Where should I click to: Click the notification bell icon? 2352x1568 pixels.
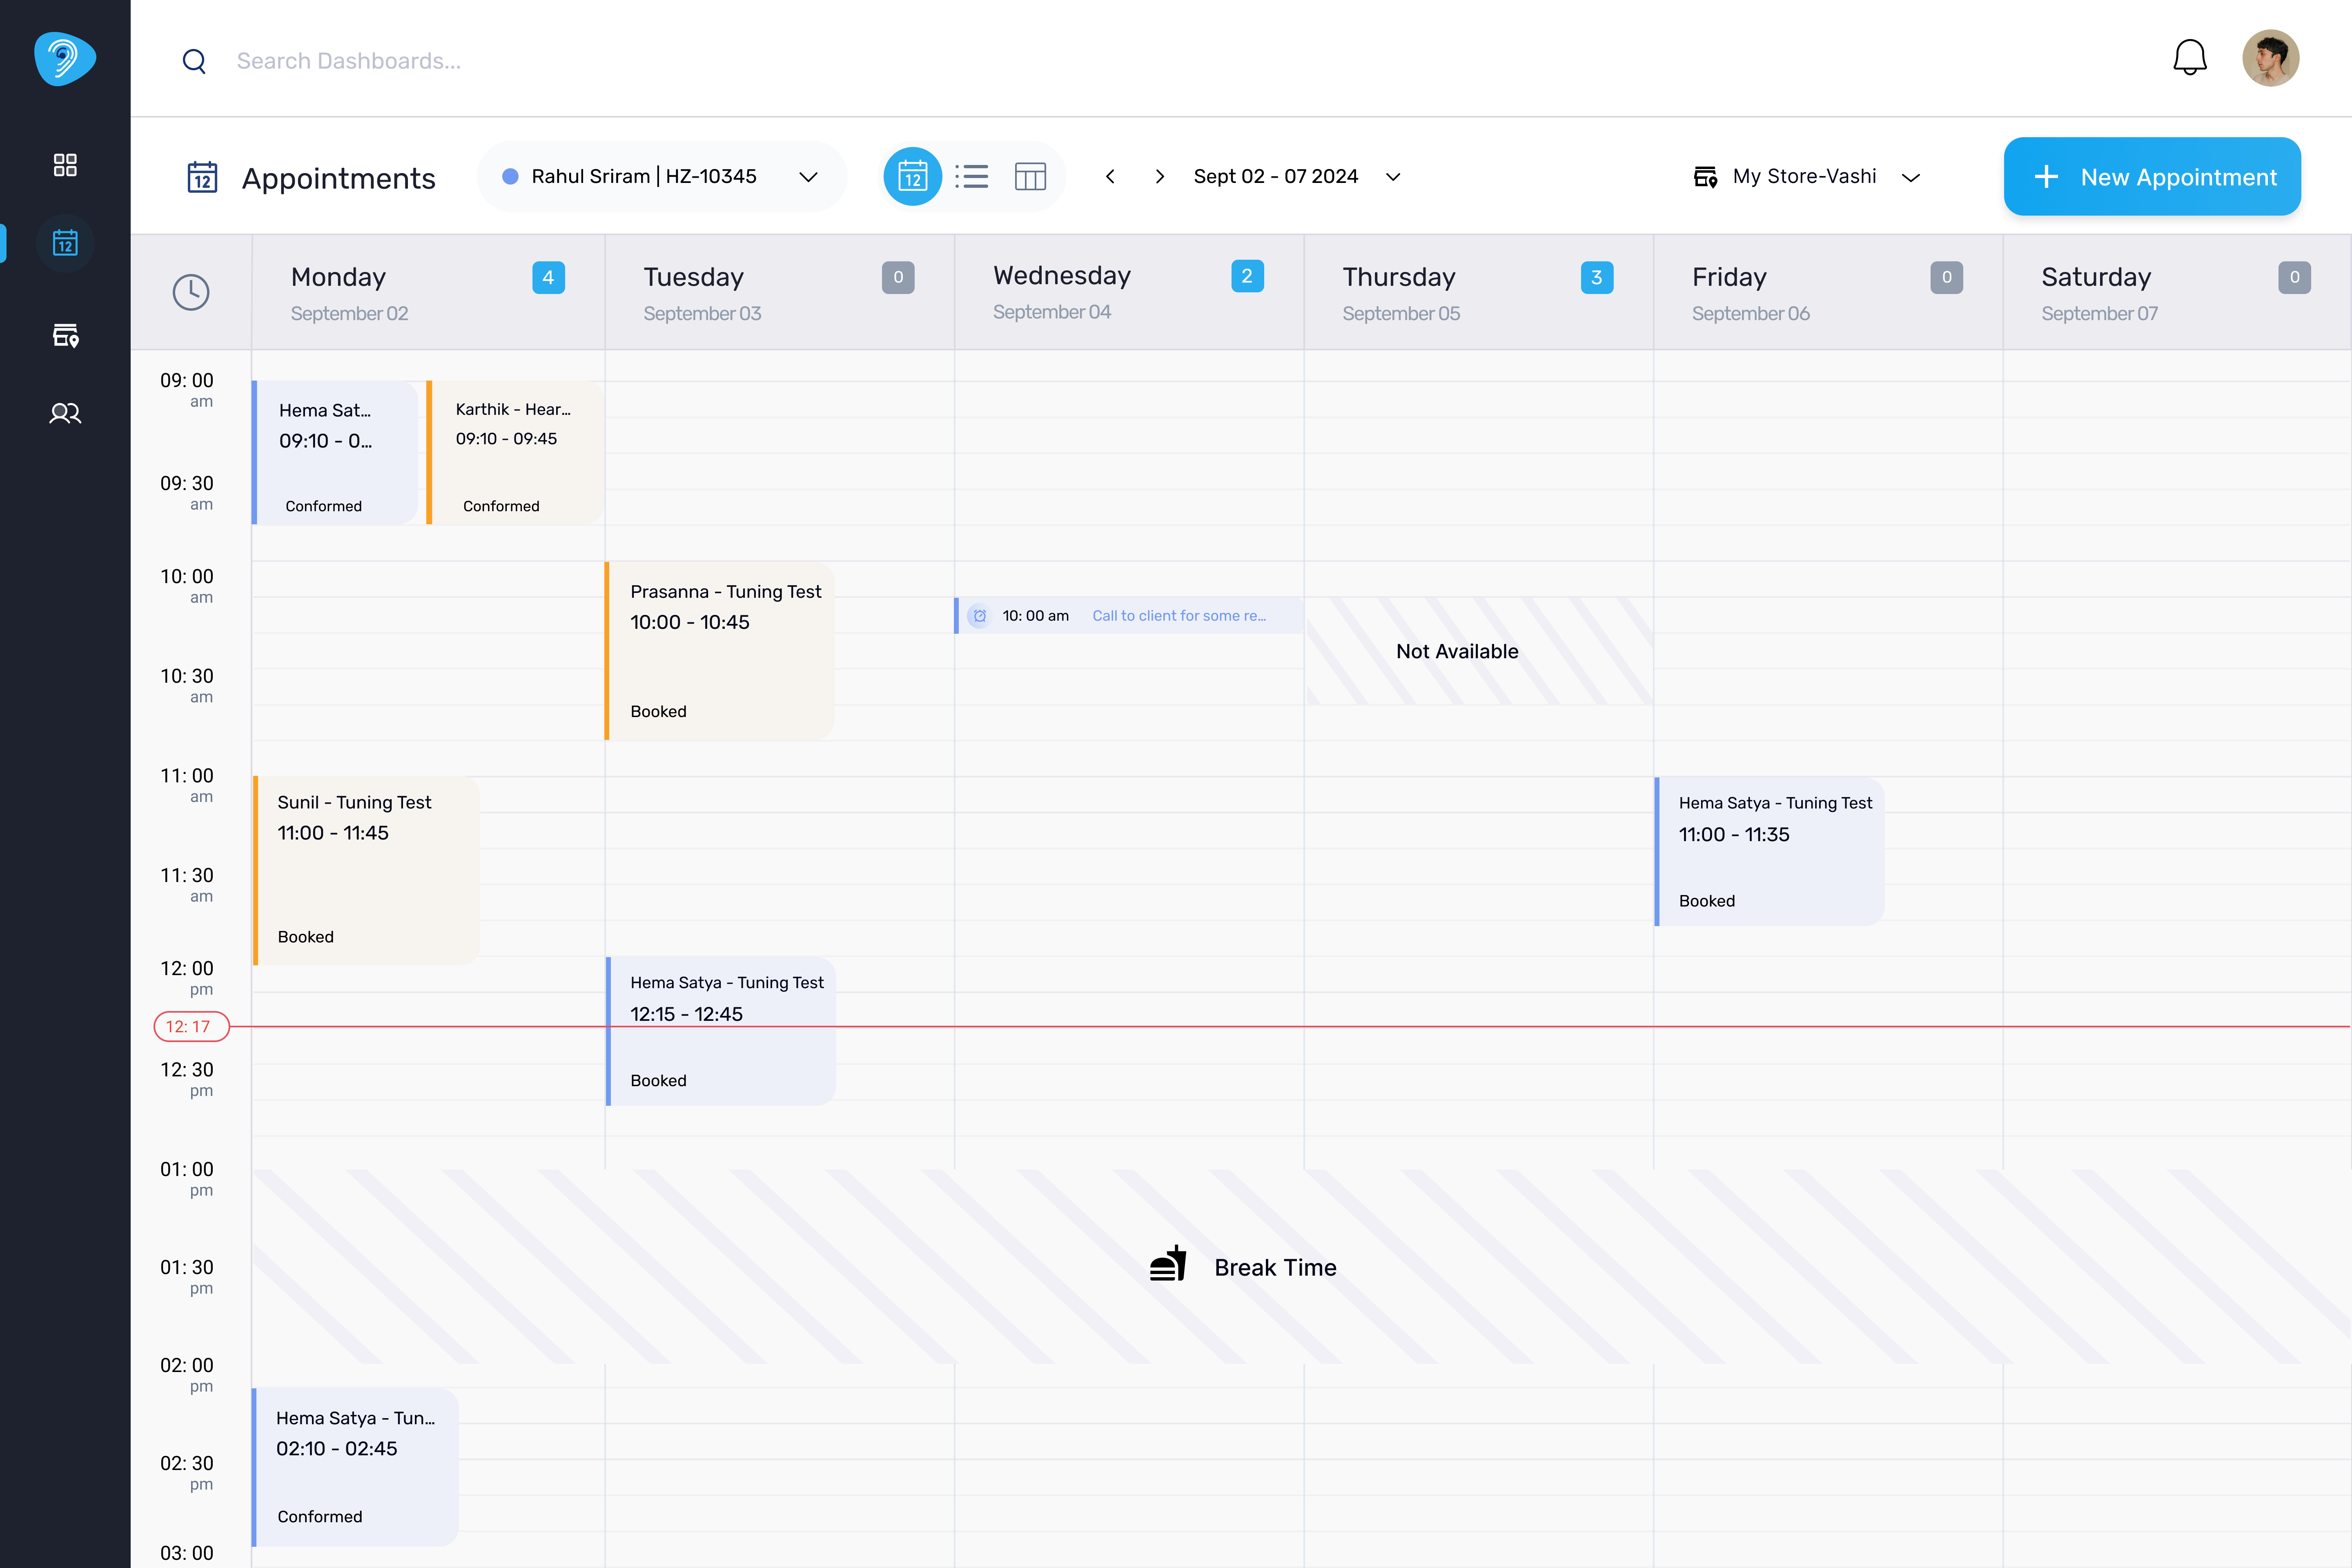pos(2190,58)
